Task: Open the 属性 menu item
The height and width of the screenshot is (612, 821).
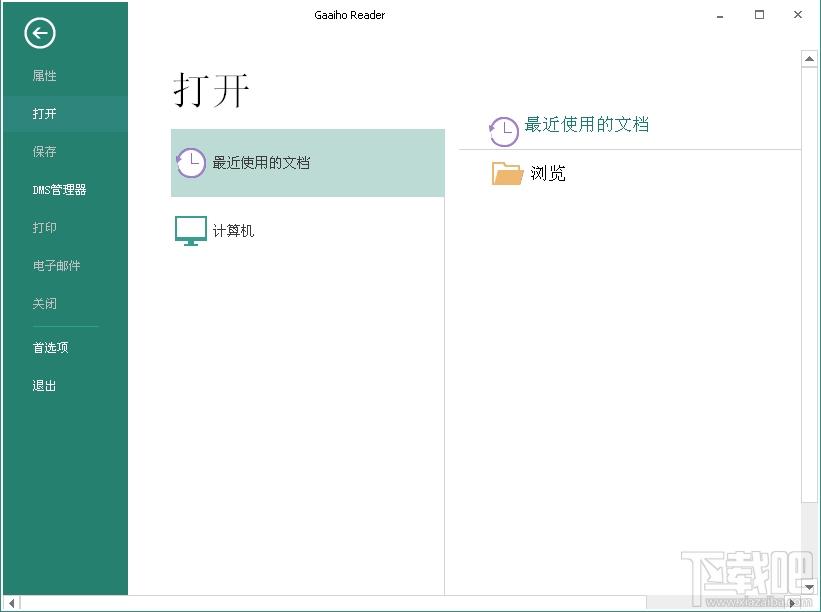Action: click(45, 76)
